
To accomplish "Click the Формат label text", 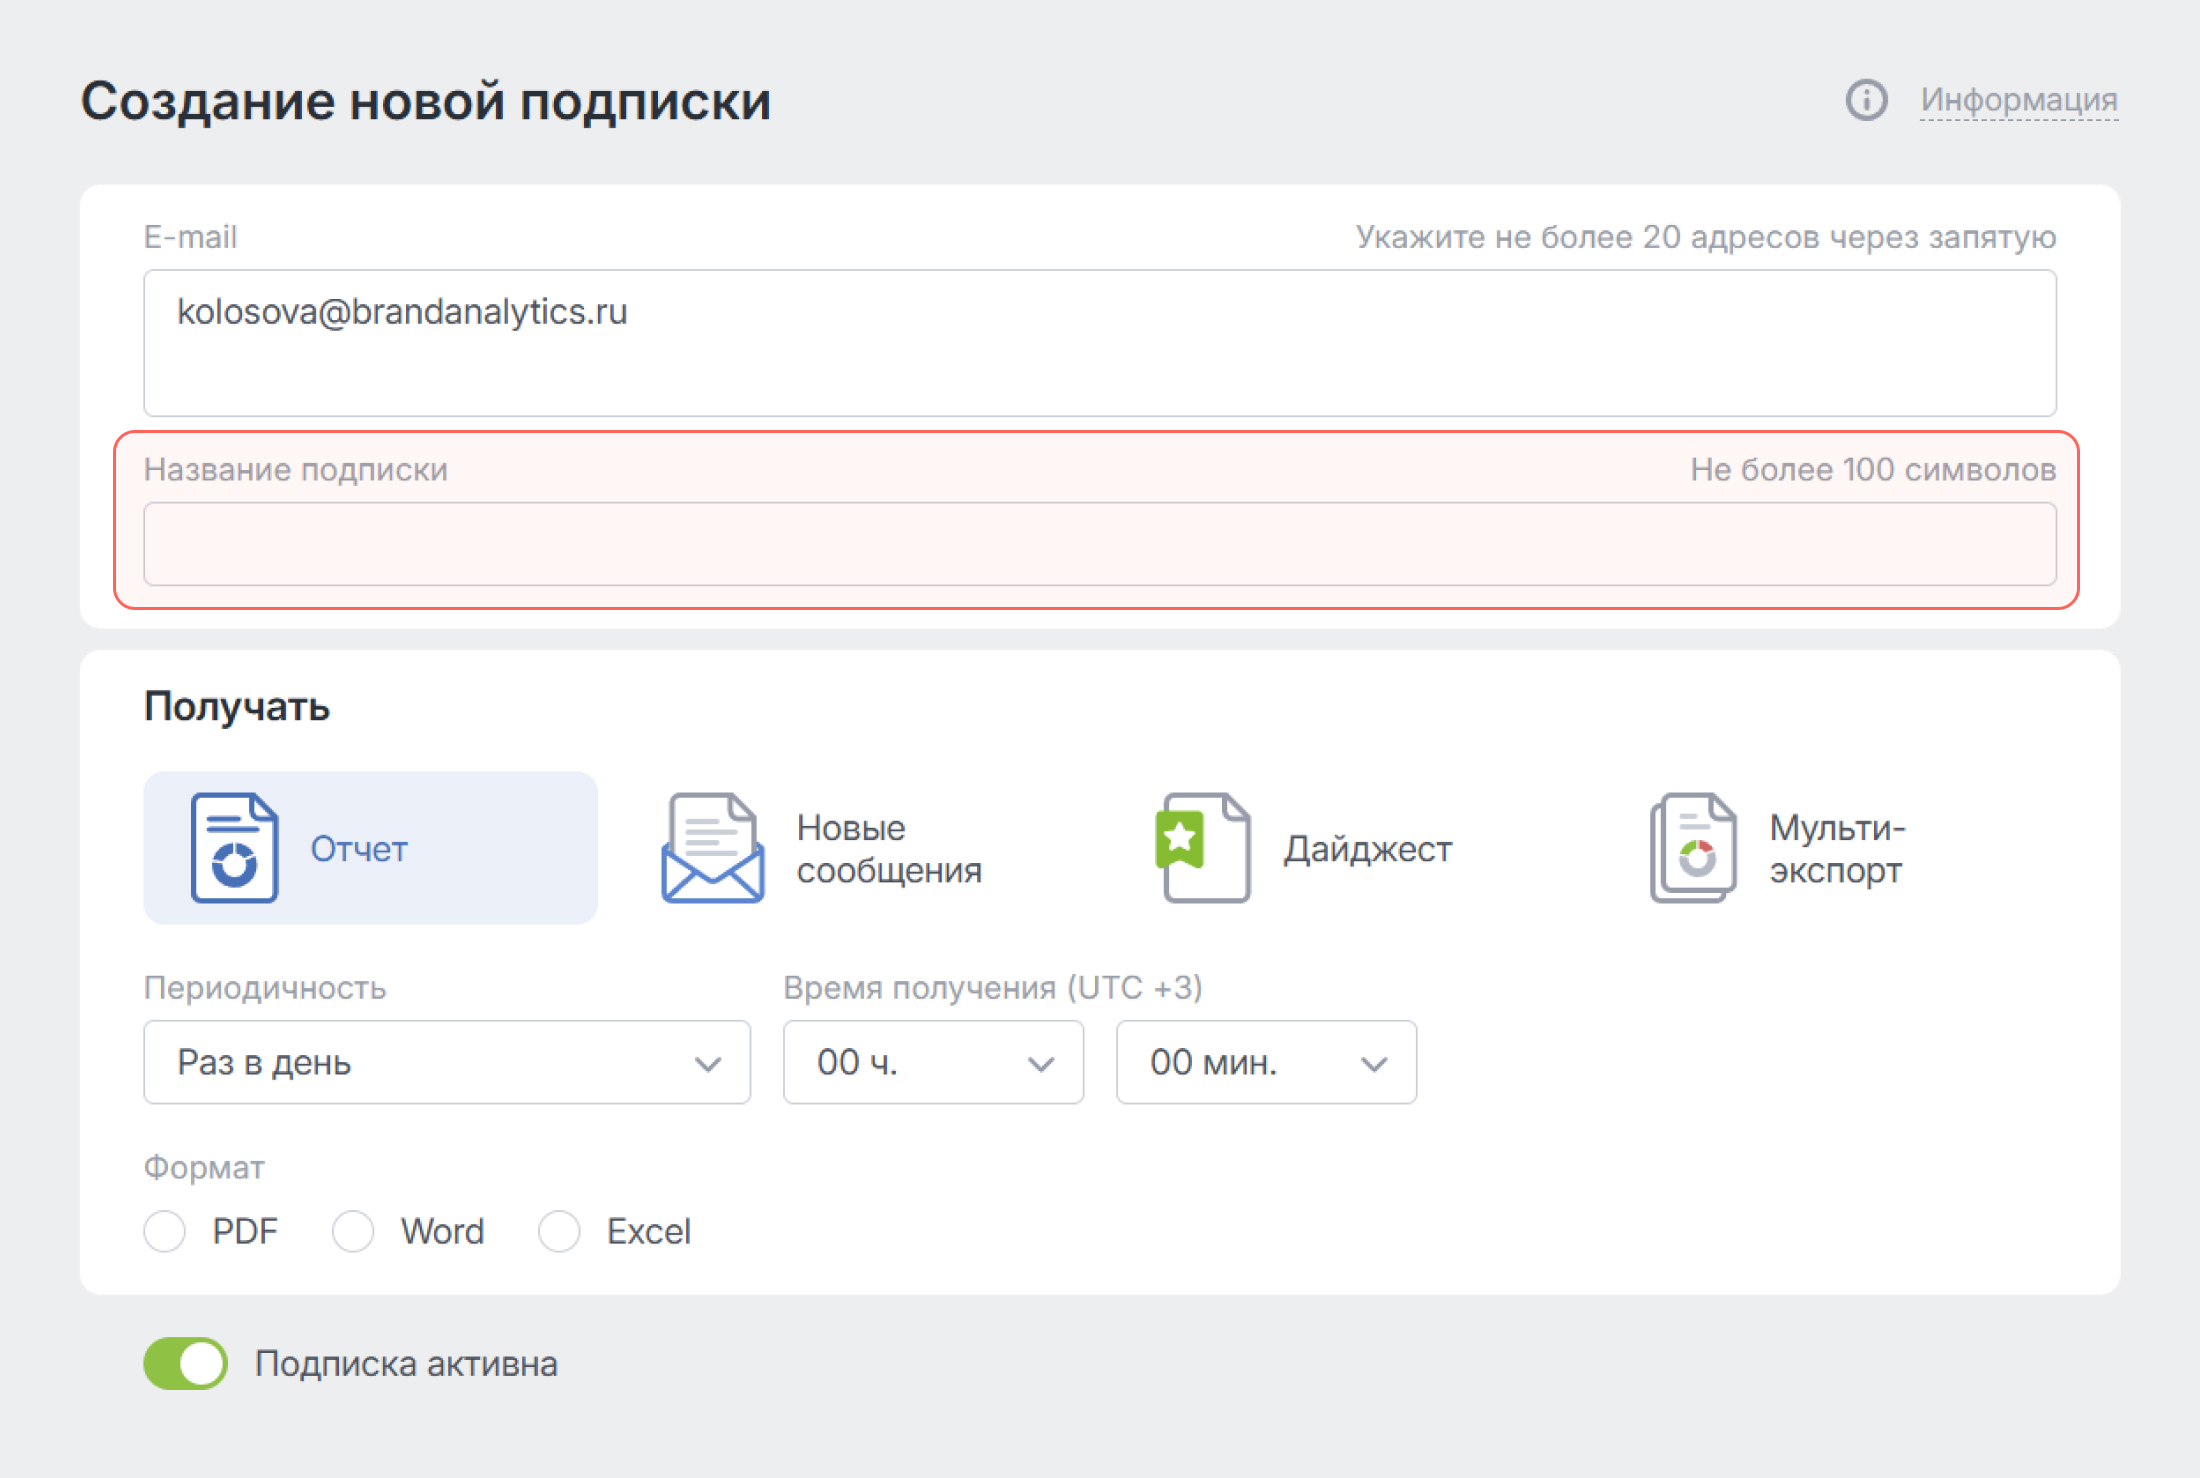I will tap(204, 1168).
